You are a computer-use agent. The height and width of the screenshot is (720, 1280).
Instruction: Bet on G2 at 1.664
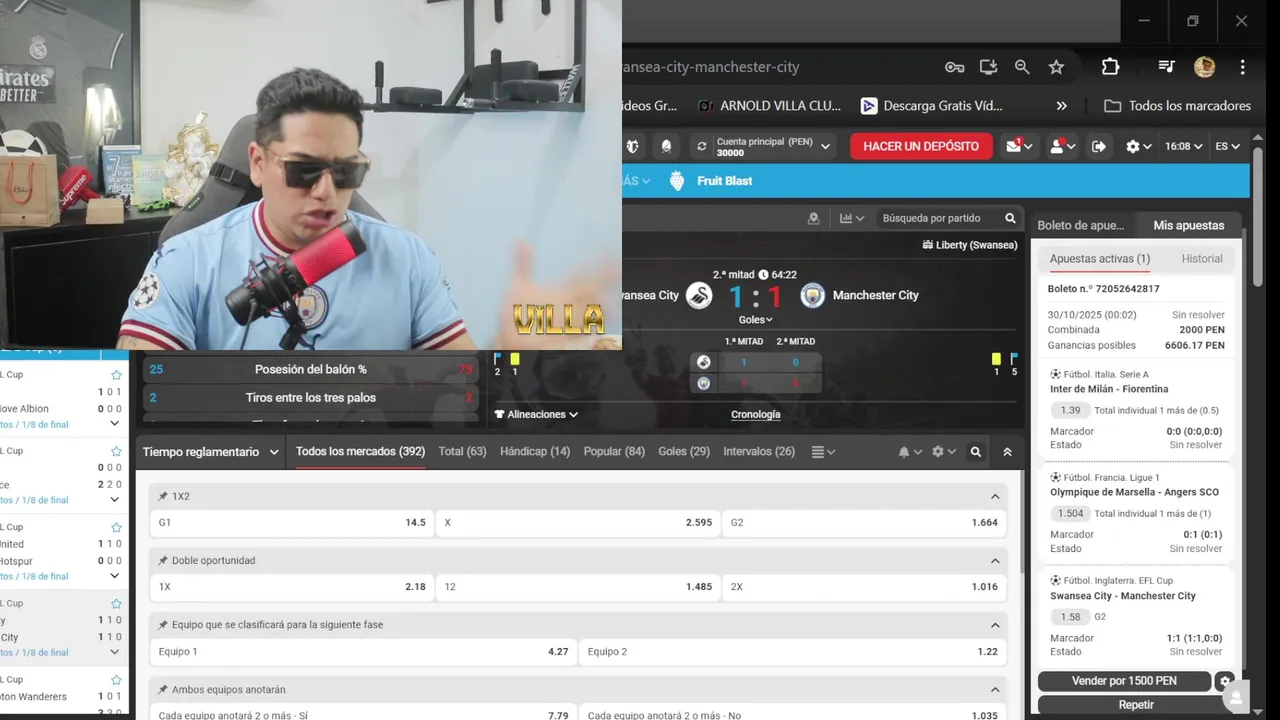coord(864,523)
